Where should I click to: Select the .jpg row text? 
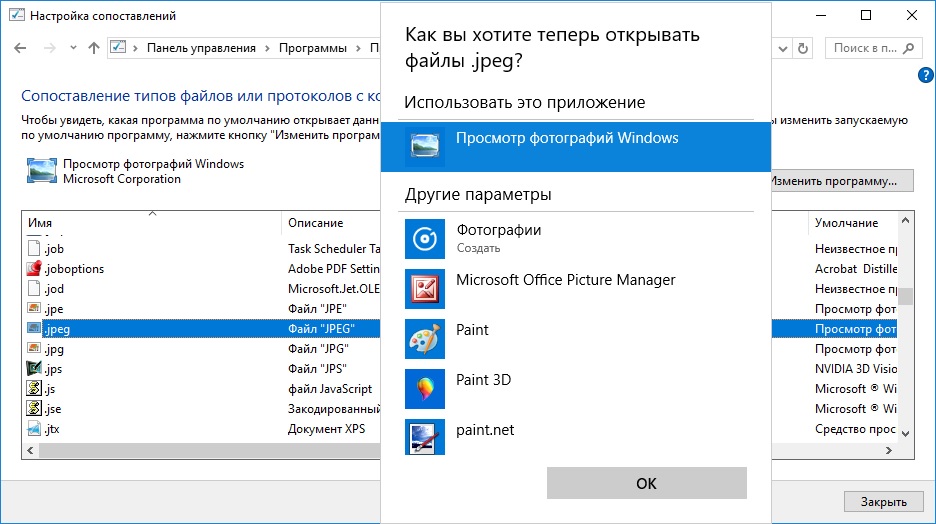54,349
